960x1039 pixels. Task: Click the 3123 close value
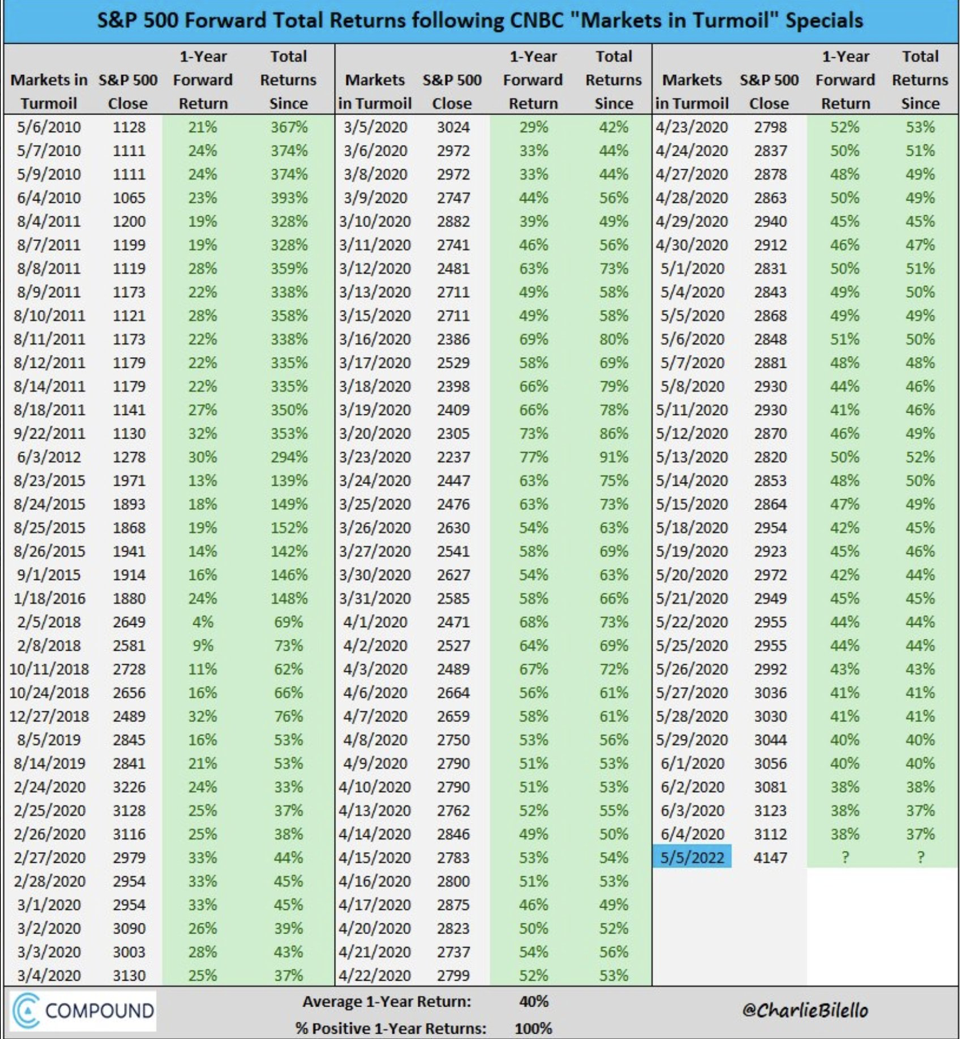[x=770, y=810]
